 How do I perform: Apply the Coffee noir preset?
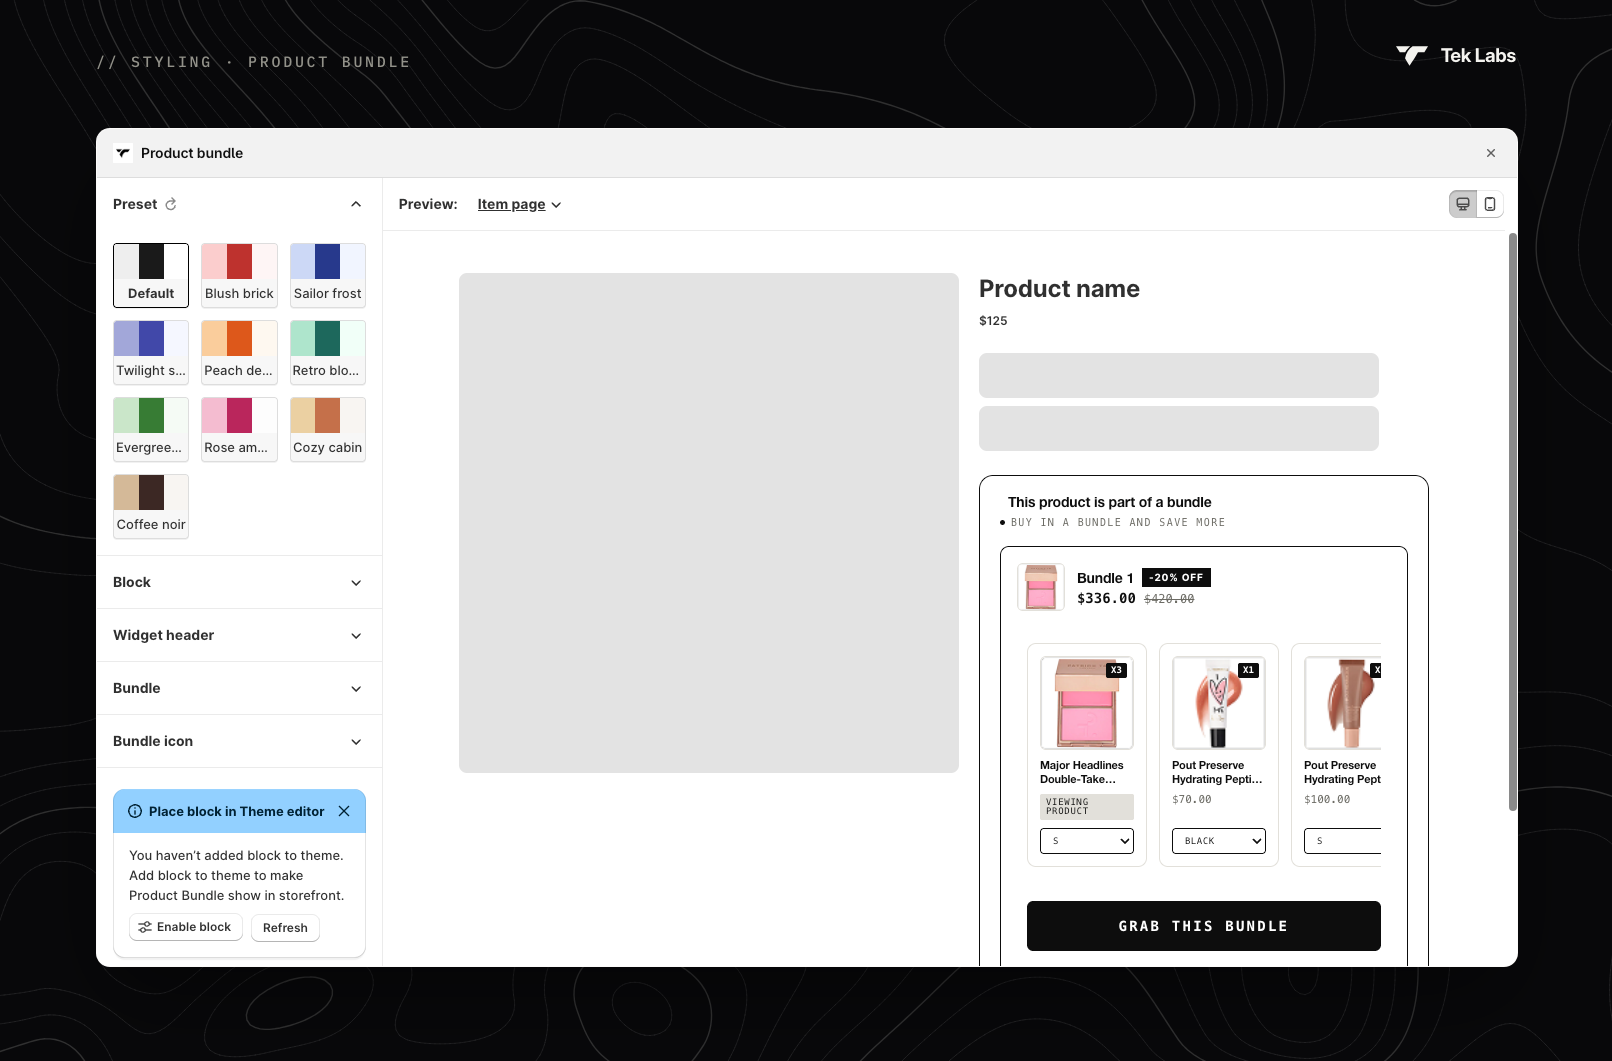tap(151, 506)
